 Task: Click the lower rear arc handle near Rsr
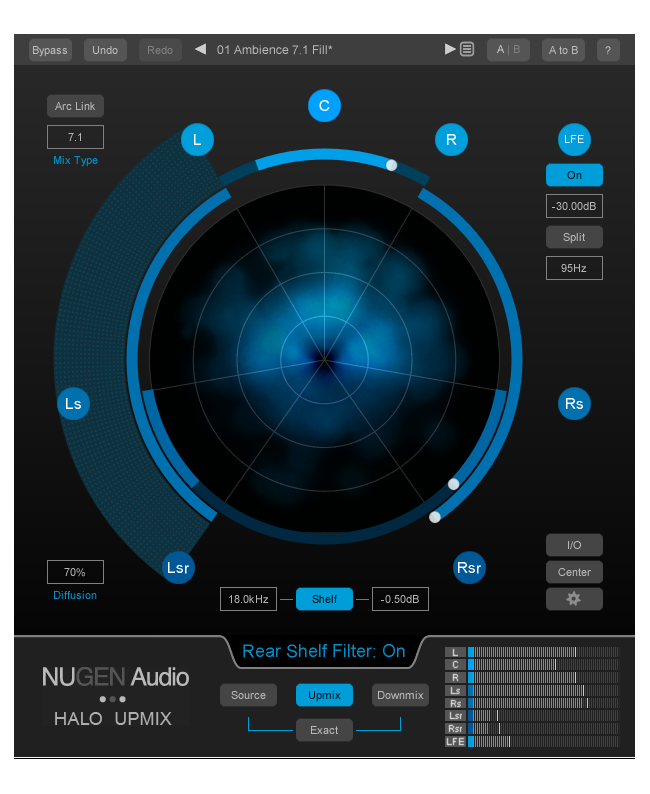click(434, 517)
